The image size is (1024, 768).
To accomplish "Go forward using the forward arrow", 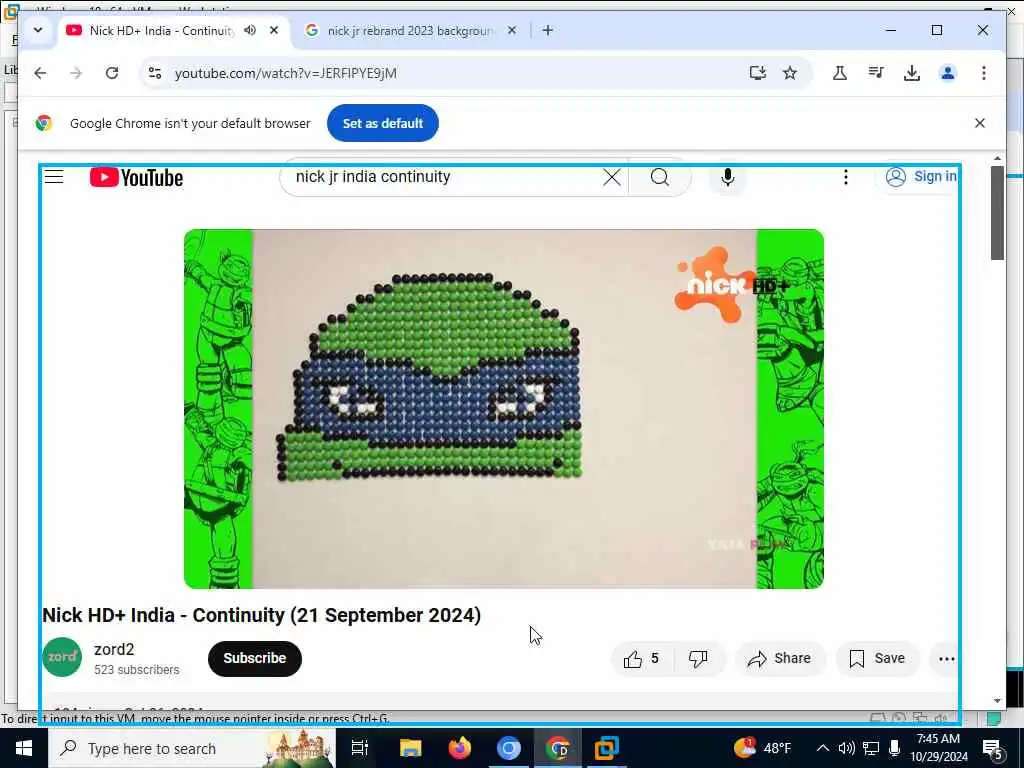I will (x=76, y=73).
